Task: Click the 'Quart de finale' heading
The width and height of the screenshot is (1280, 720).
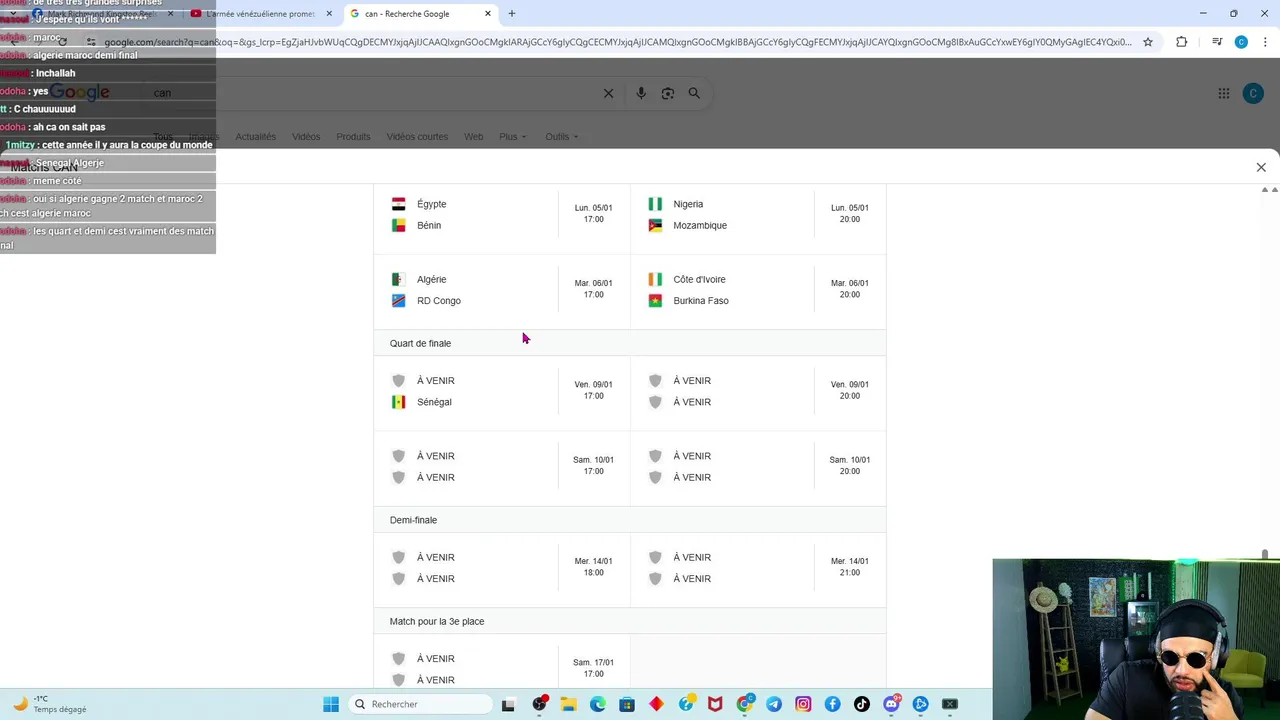Action: (x=420, y=343)
